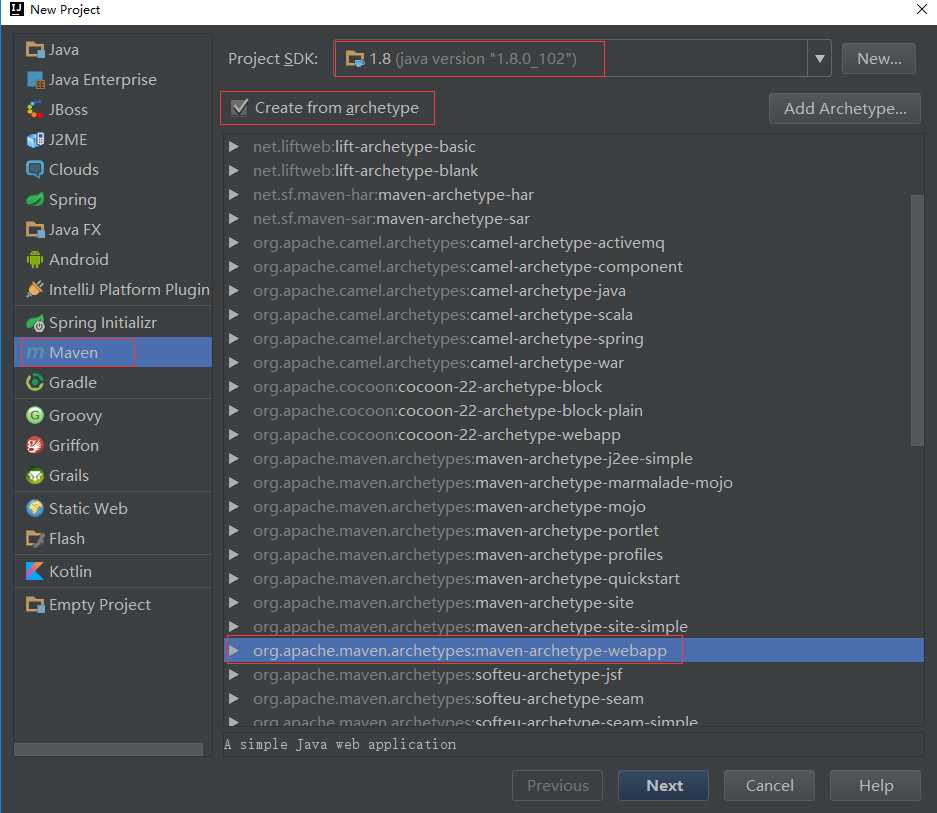Screen dimensions: 937x813
Task: Open Java Enterprise project category
Action: point(113,80)
